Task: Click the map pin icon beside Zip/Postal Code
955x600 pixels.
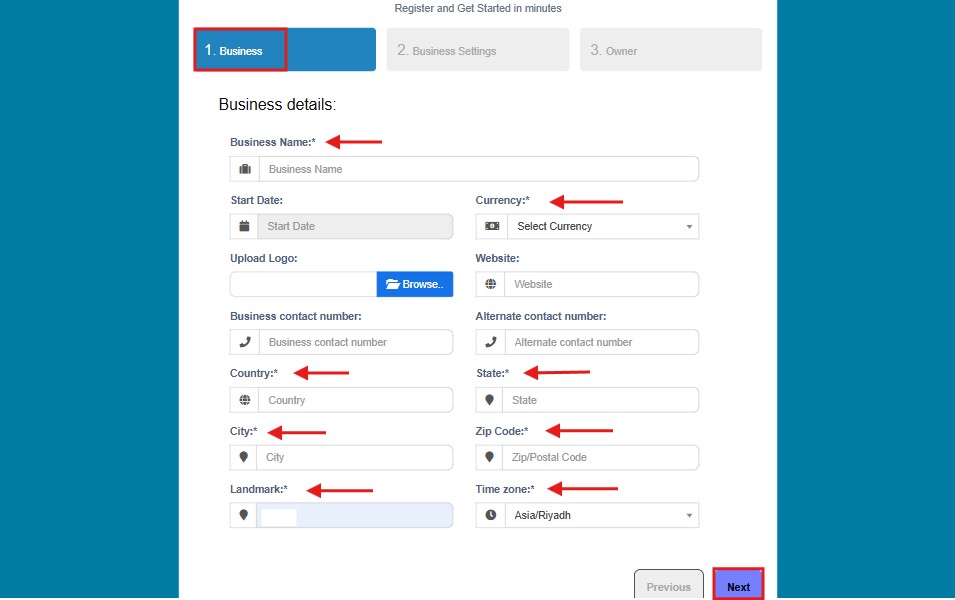Action: (x=489, y=457)
